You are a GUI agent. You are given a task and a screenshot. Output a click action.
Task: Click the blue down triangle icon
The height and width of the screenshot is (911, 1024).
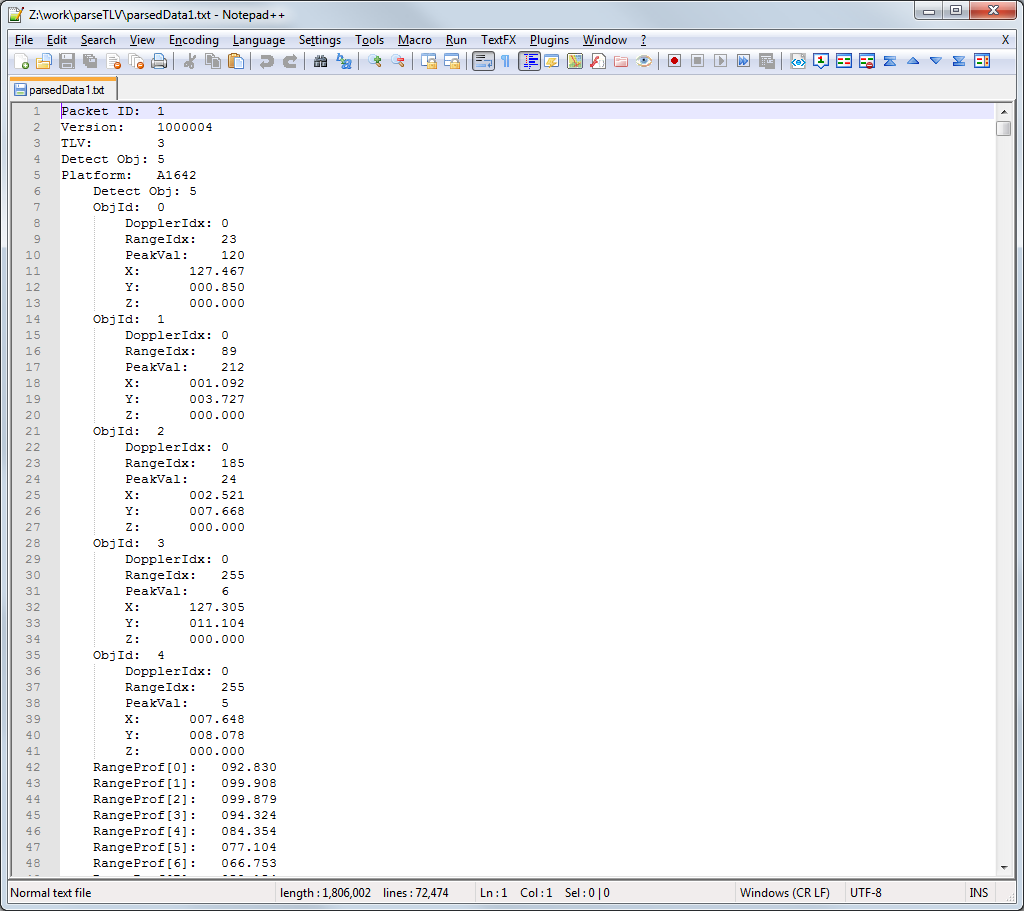tap(936, 61)
